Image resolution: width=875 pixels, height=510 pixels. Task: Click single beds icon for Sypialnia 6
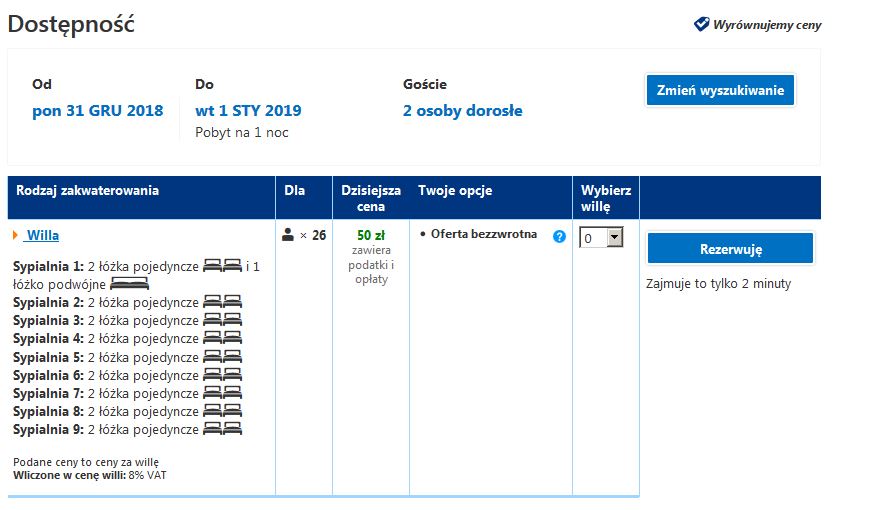[222, 374]
